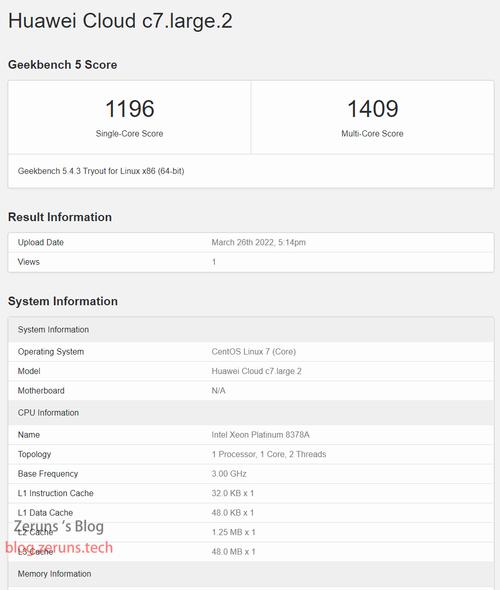Click the Model row label

[29, 371]
